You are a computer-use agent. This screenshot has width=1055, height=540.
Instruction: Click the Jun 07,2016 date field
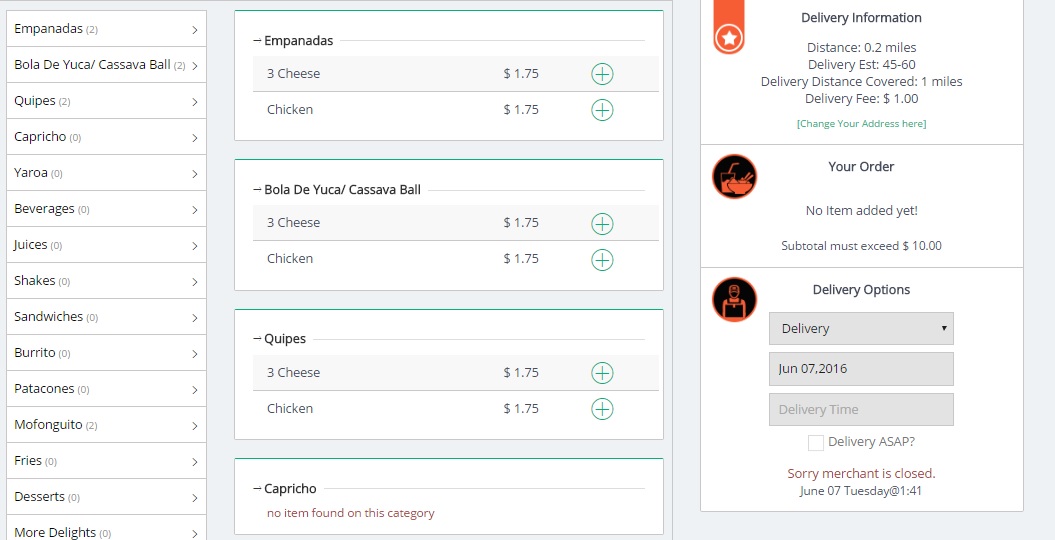(861, 369)
